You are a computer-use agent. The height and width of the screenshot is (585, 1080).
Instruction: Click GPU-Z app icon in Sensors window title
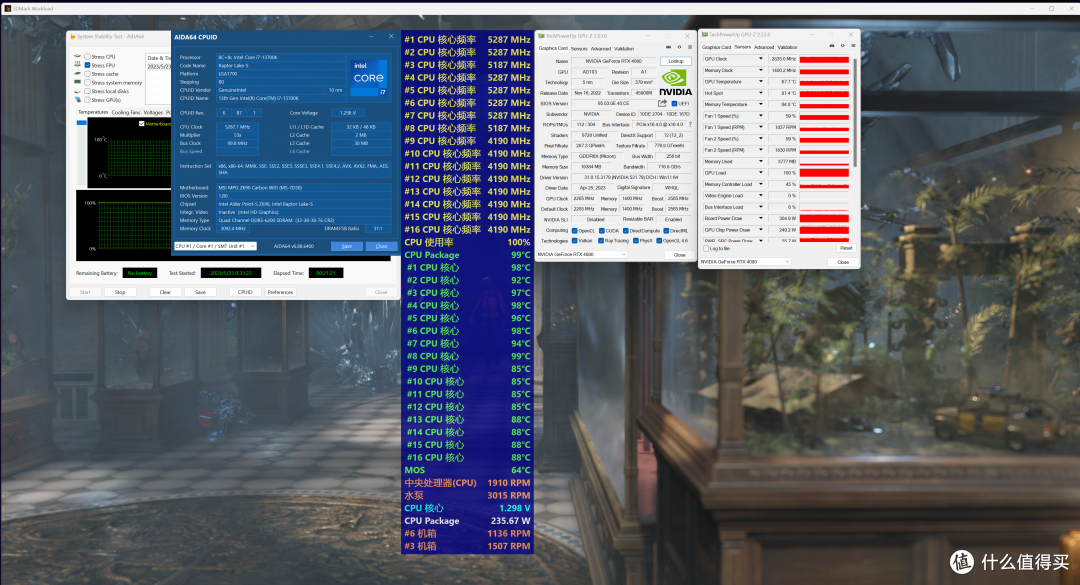(705, 34)
